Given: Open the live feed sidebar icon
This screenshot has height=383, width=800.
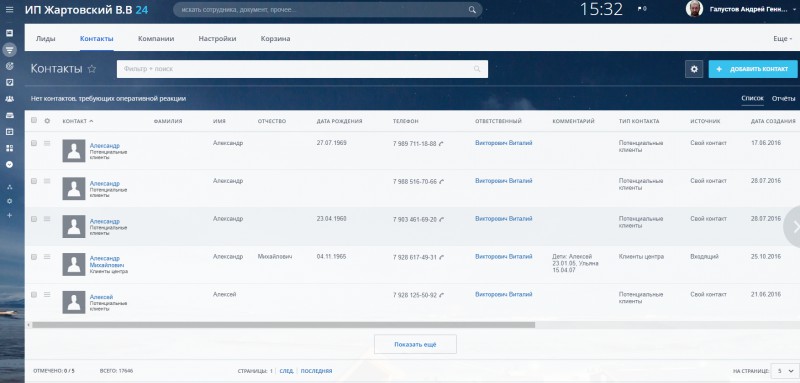Looking at the screenshot, I should coord(9,33).
